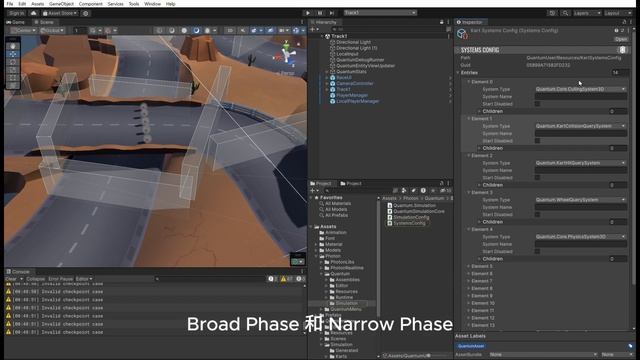Open Element 2 System Type dropdown

581,163
